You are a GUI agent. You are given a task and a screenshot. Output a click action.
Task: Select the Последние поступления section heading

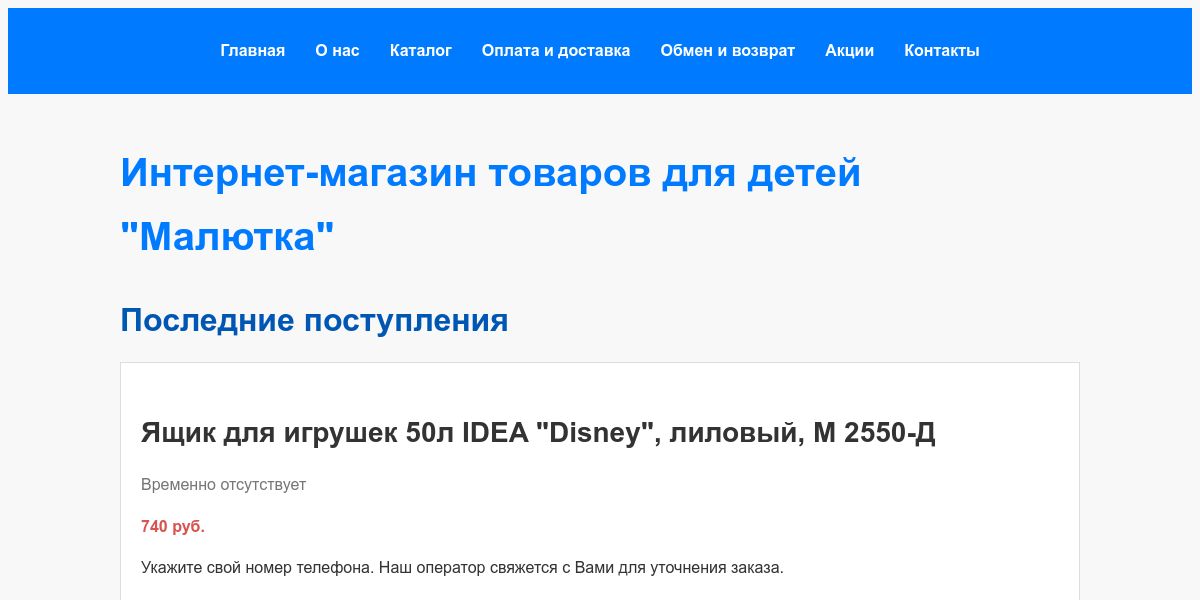pos(314,320)
